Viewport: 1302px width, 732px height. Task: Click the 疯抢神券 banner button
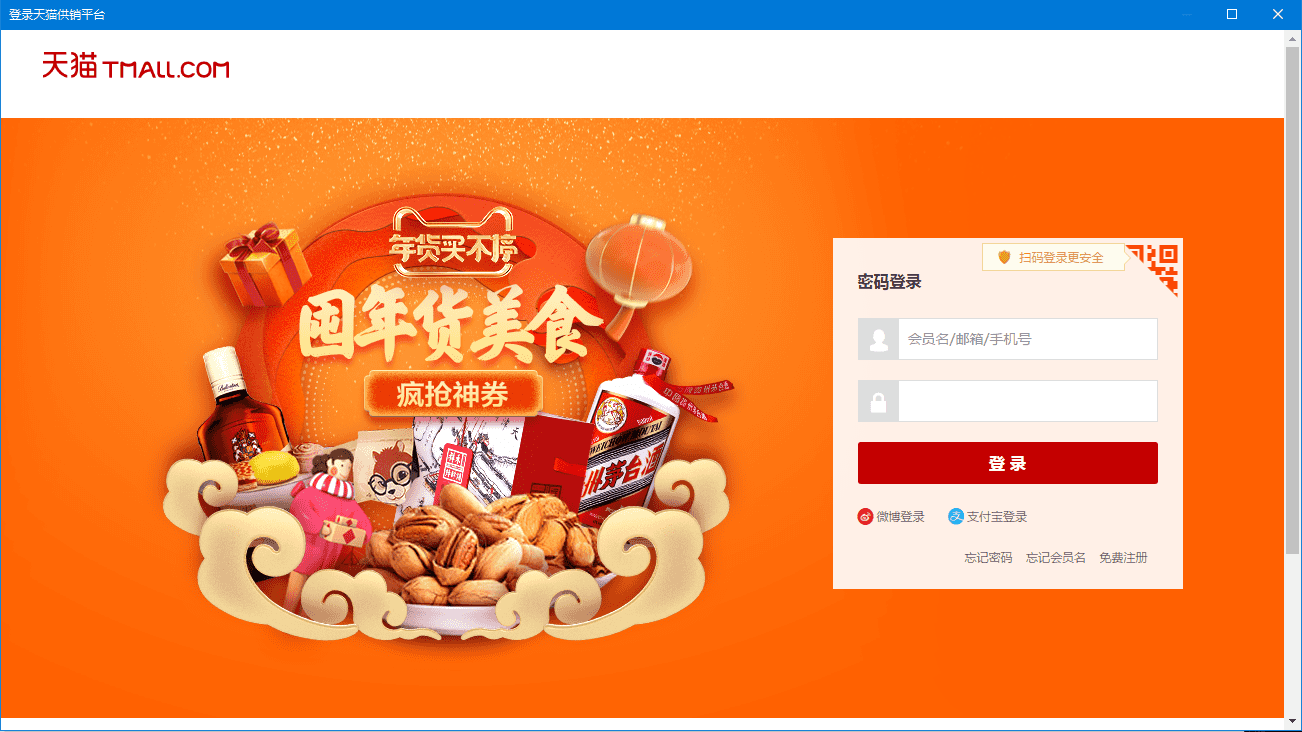click(453, 394)
